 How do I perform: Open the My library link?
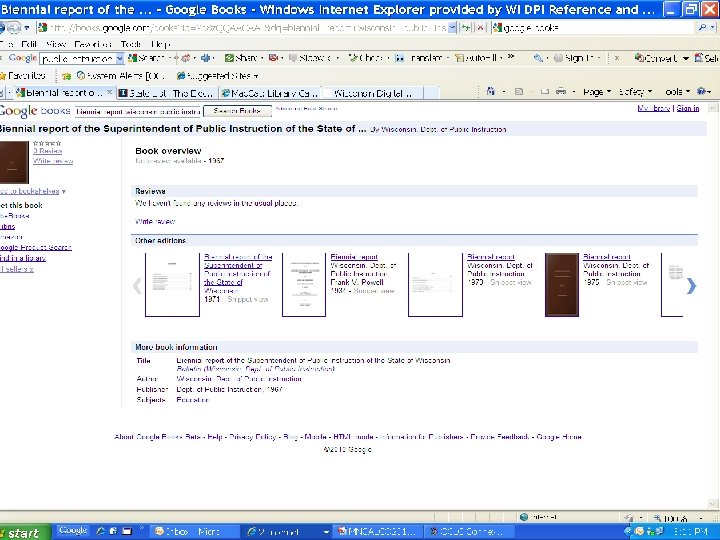click(x=653, y=108)
